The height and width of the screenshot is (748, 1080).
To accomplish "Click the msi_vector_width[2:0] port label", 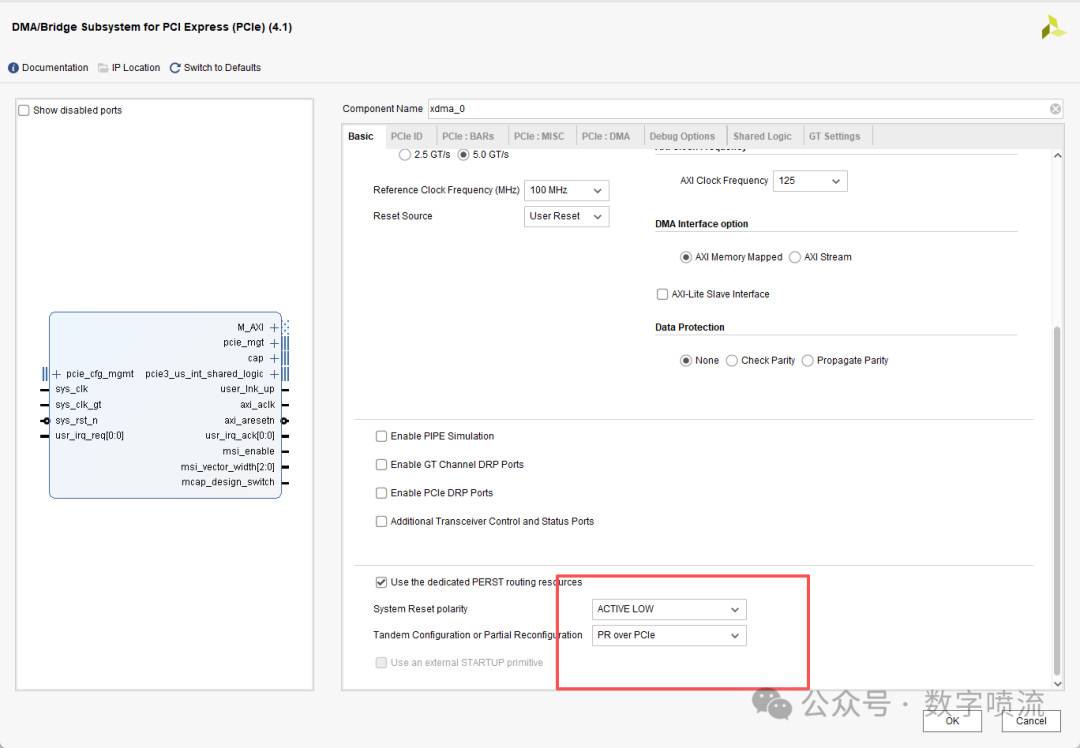I will coord(228,467).
